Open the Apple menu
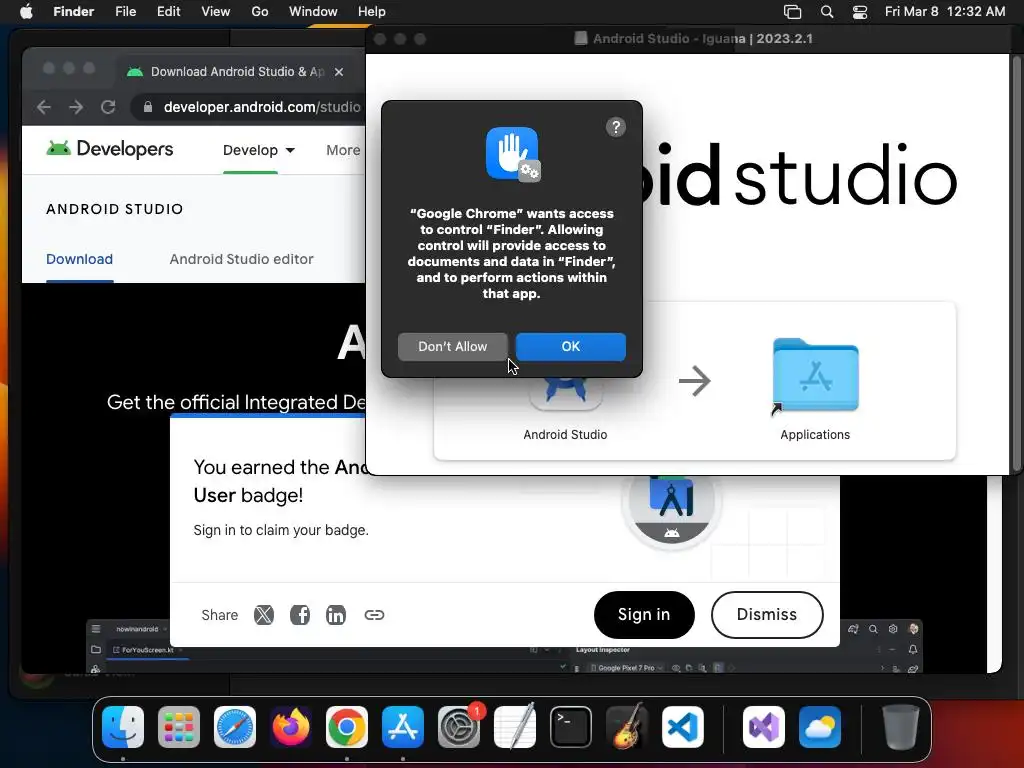Screen dimensions: 1024x768 tap(26, 11)
